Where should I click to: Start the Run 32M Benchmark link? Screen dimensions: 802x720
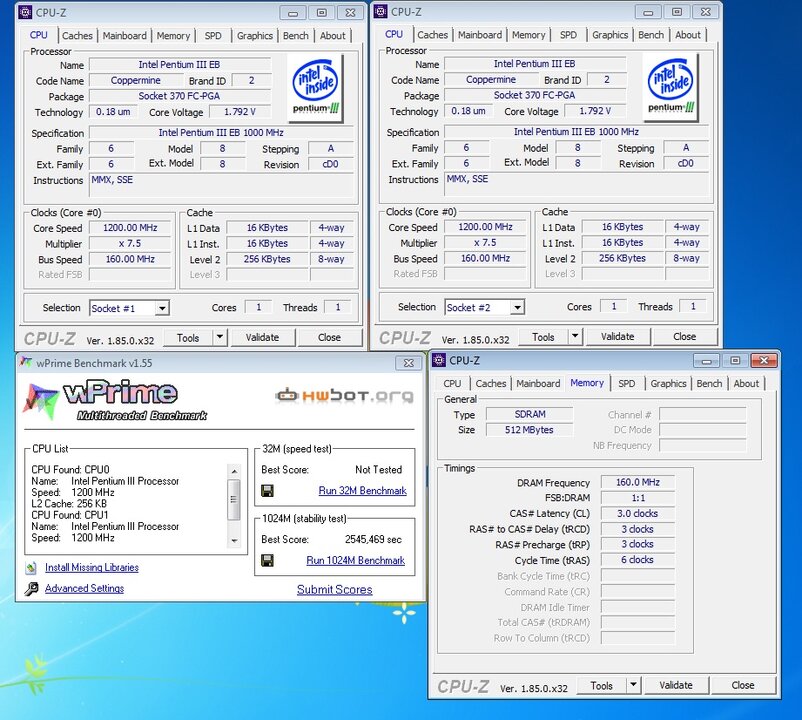[x=363, y=491]
